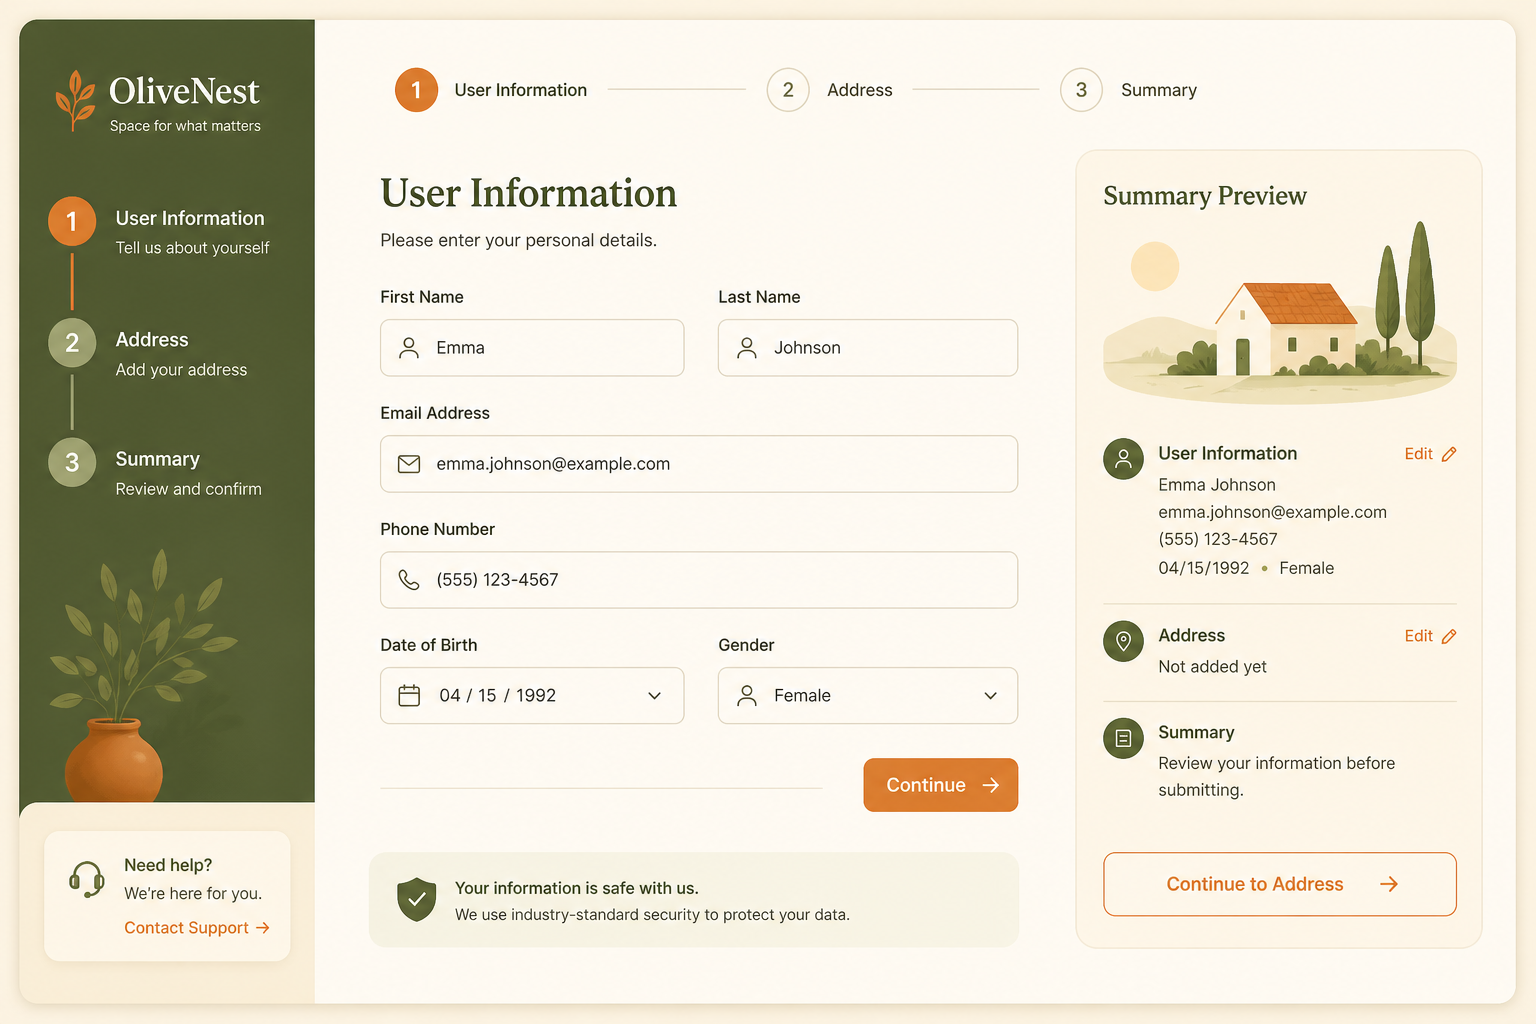Click the calendar icon in Date of Birth
Screen dimensions: 1536x1024
pyautogui.click(x=409, y=695)
